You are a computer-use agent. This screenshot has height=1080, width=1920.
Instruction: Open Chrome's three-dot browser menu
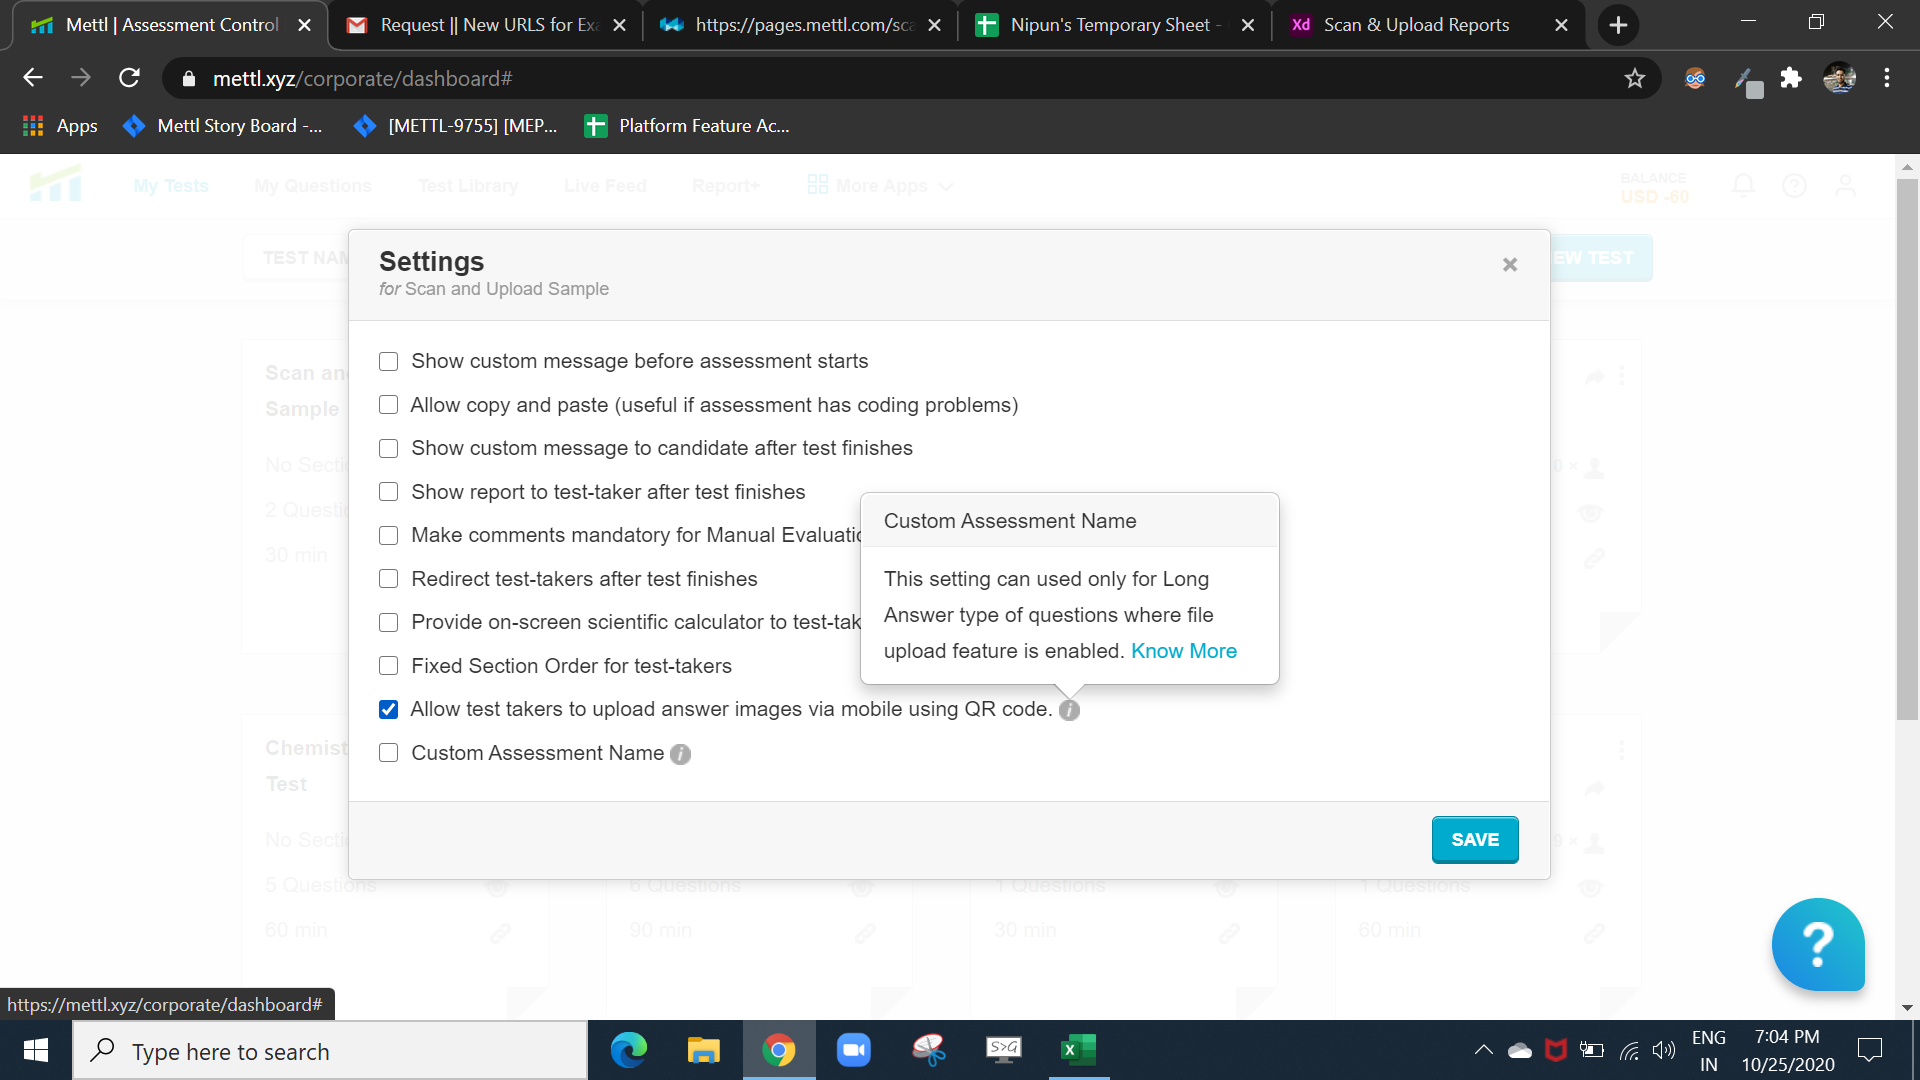[x=1888, y=78]
